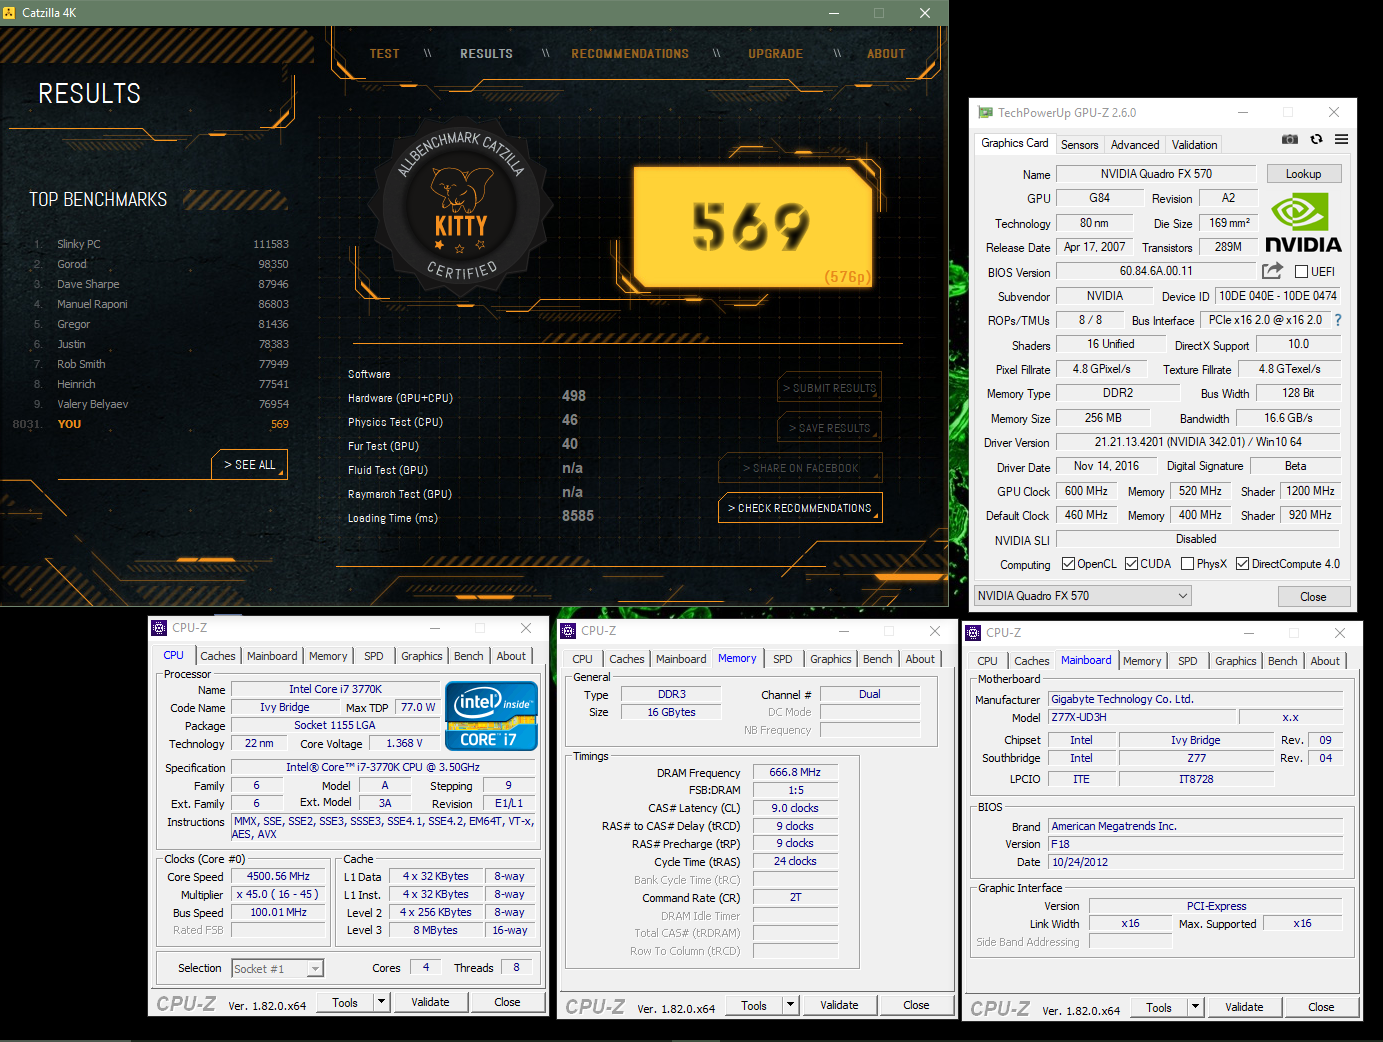Open the RECOMMENDATIONS tab in Catzilla

click(630, 54)
